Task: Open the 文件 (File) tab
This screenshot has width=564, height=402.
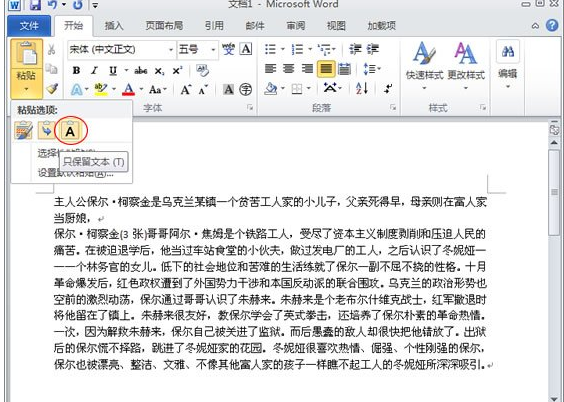Action: [x=29, y=26]
